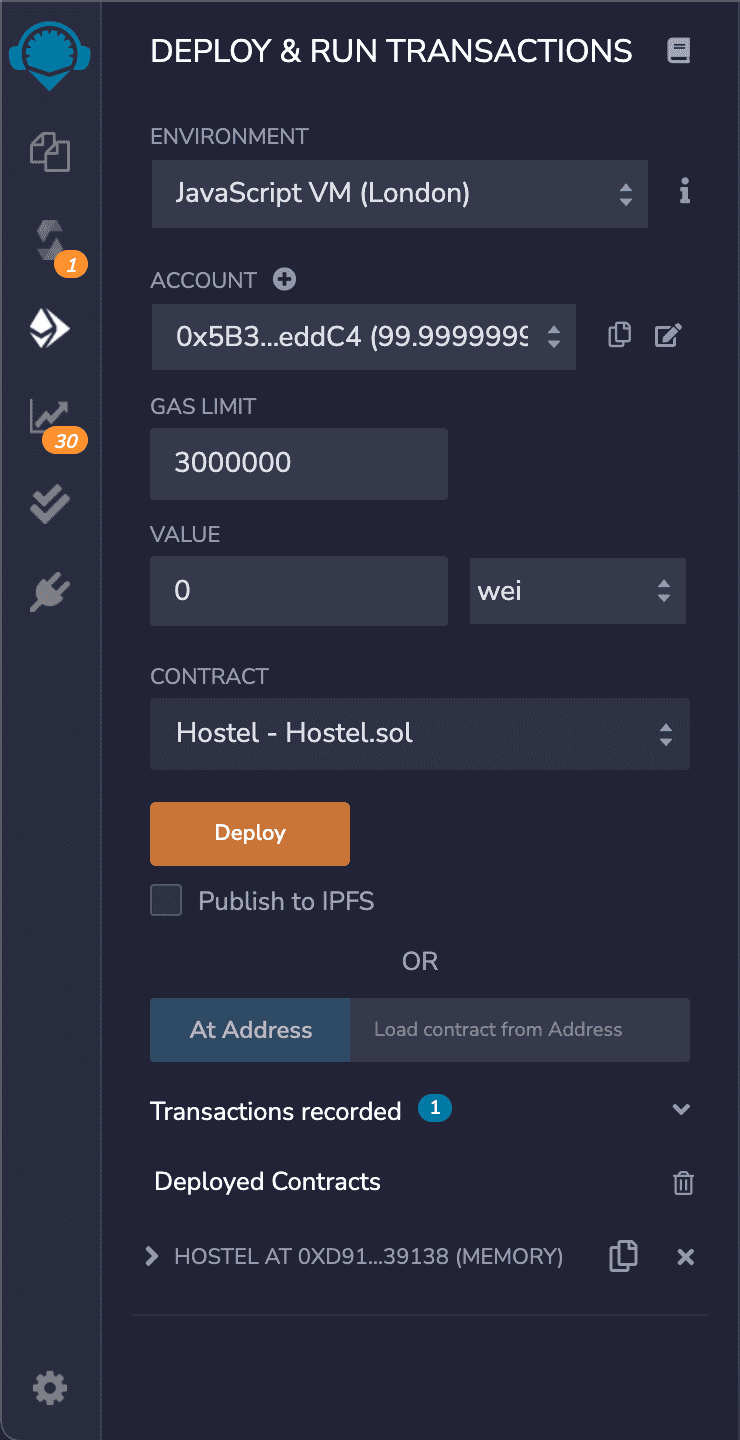
Task: Open the Static Analysis chart icon
Action: pyautogui.click(x=50, y=415)
